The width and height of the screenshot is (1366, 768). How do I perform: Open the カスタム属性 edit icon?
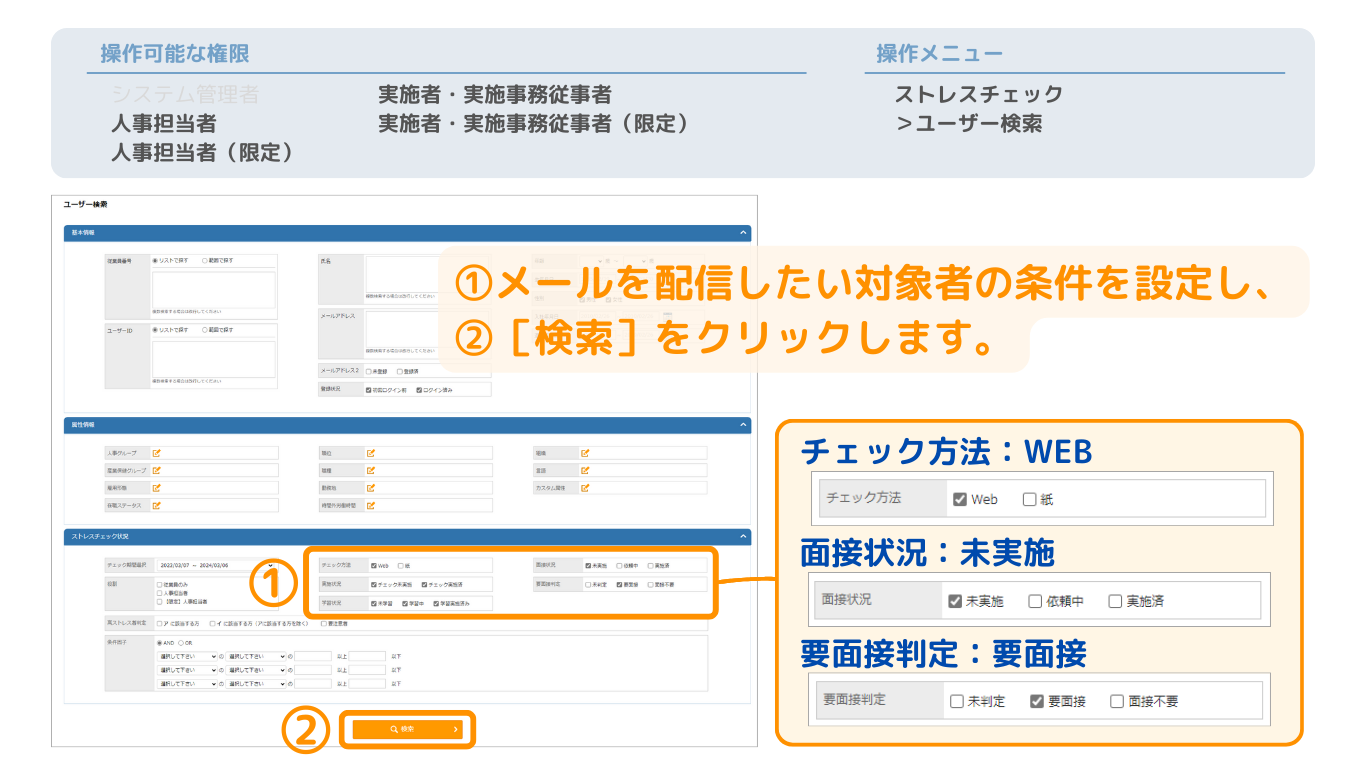(585, 488)
